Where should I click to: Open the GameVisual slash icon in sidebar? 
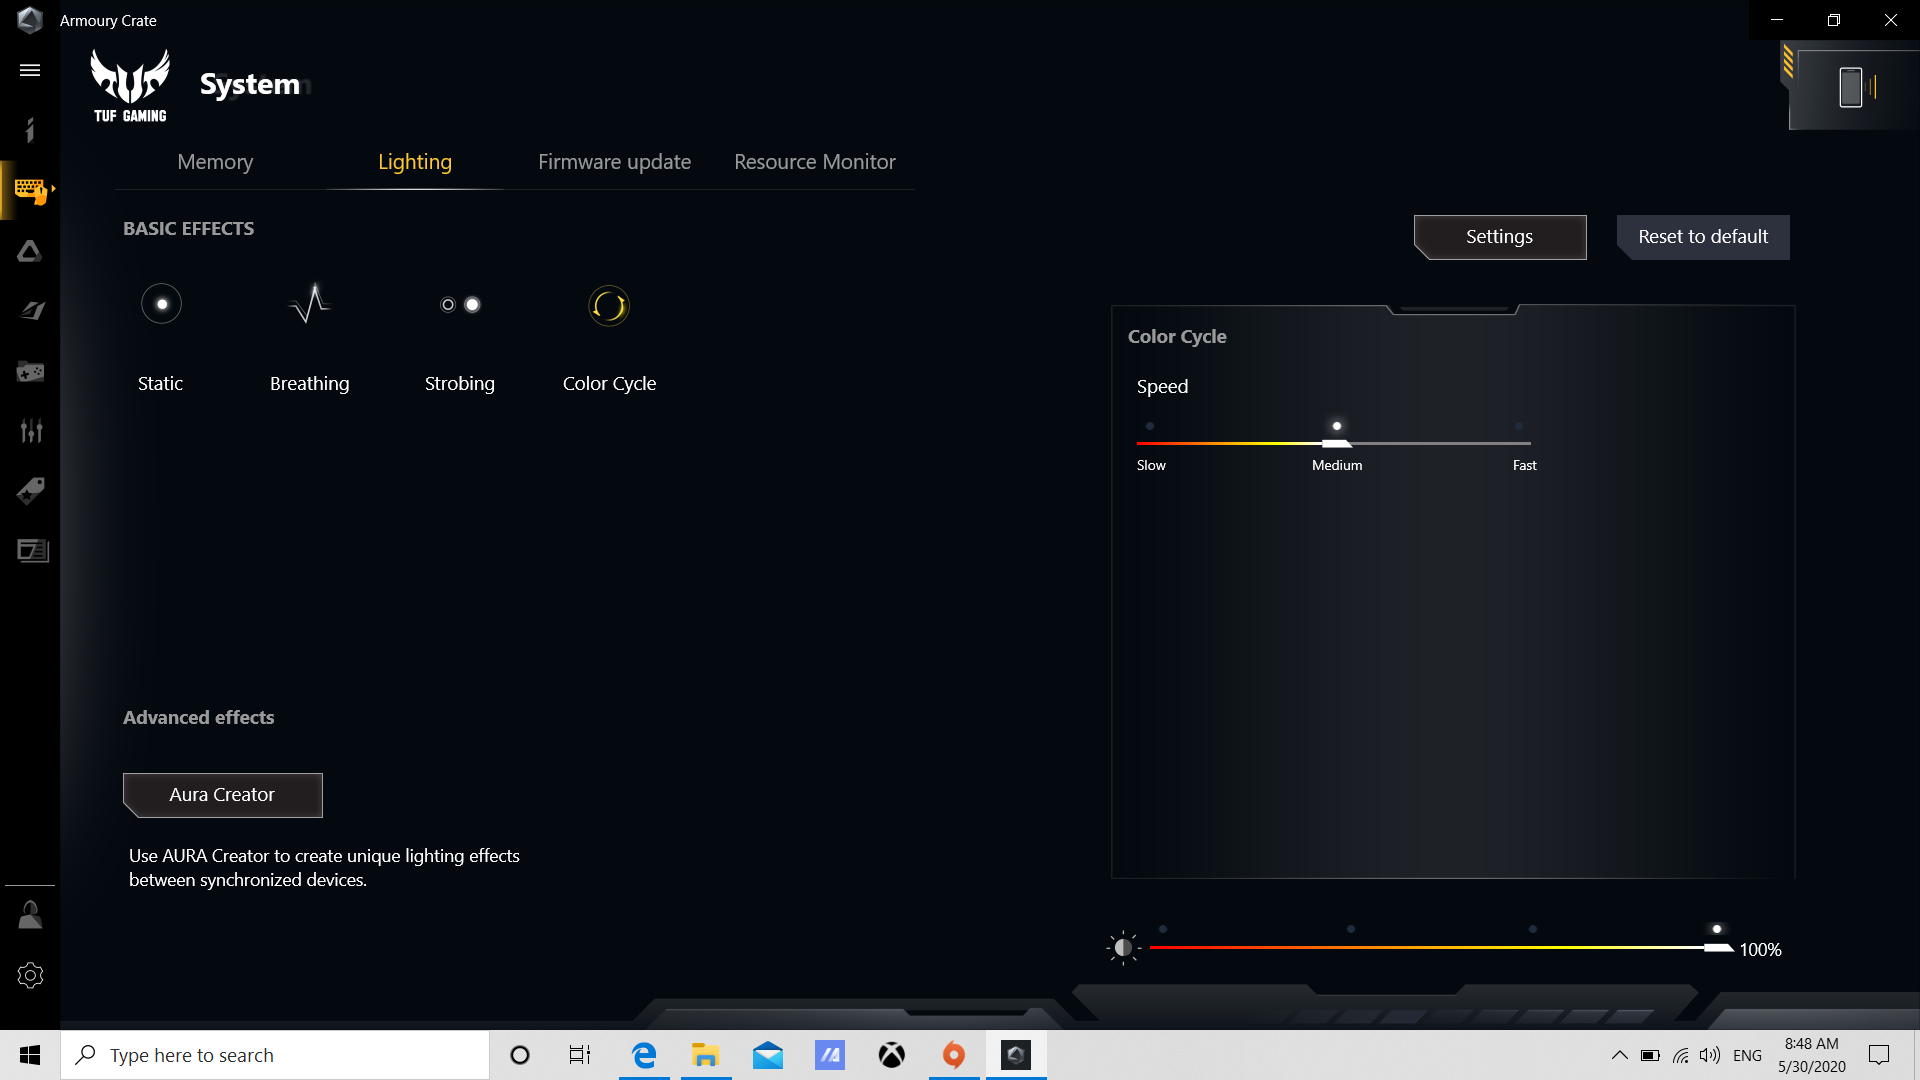pos(31,311)
